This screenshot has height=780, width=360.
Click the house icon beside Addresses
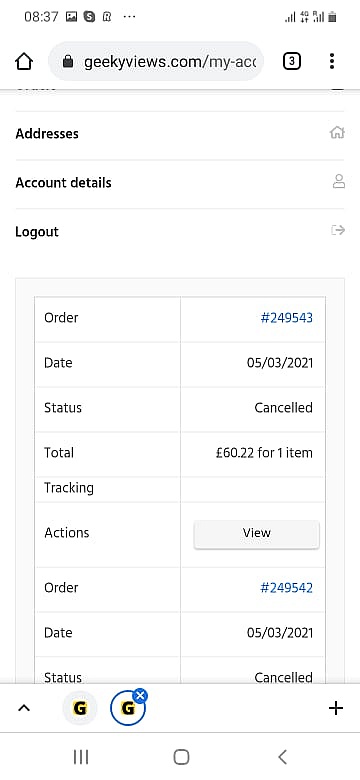[x=337, y=133]
